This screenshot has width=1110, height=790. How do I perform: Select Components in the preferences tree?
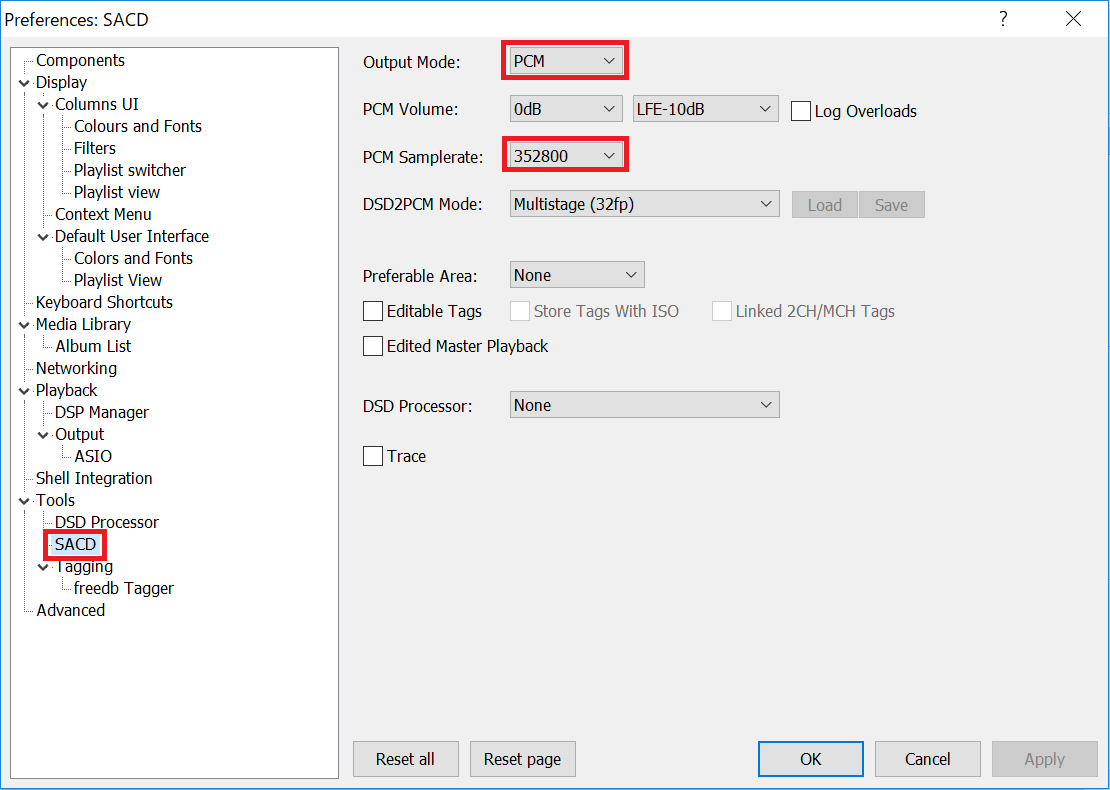pos(80,60)
